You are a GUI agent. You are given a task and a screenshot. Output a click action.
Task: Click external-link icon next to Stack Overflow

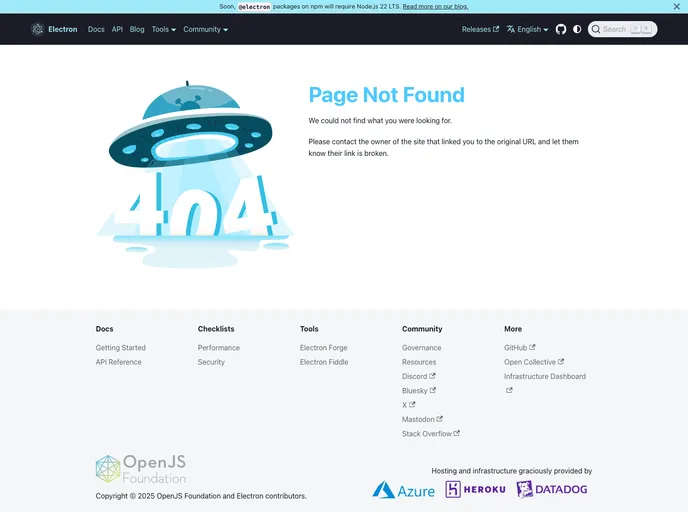457,433
